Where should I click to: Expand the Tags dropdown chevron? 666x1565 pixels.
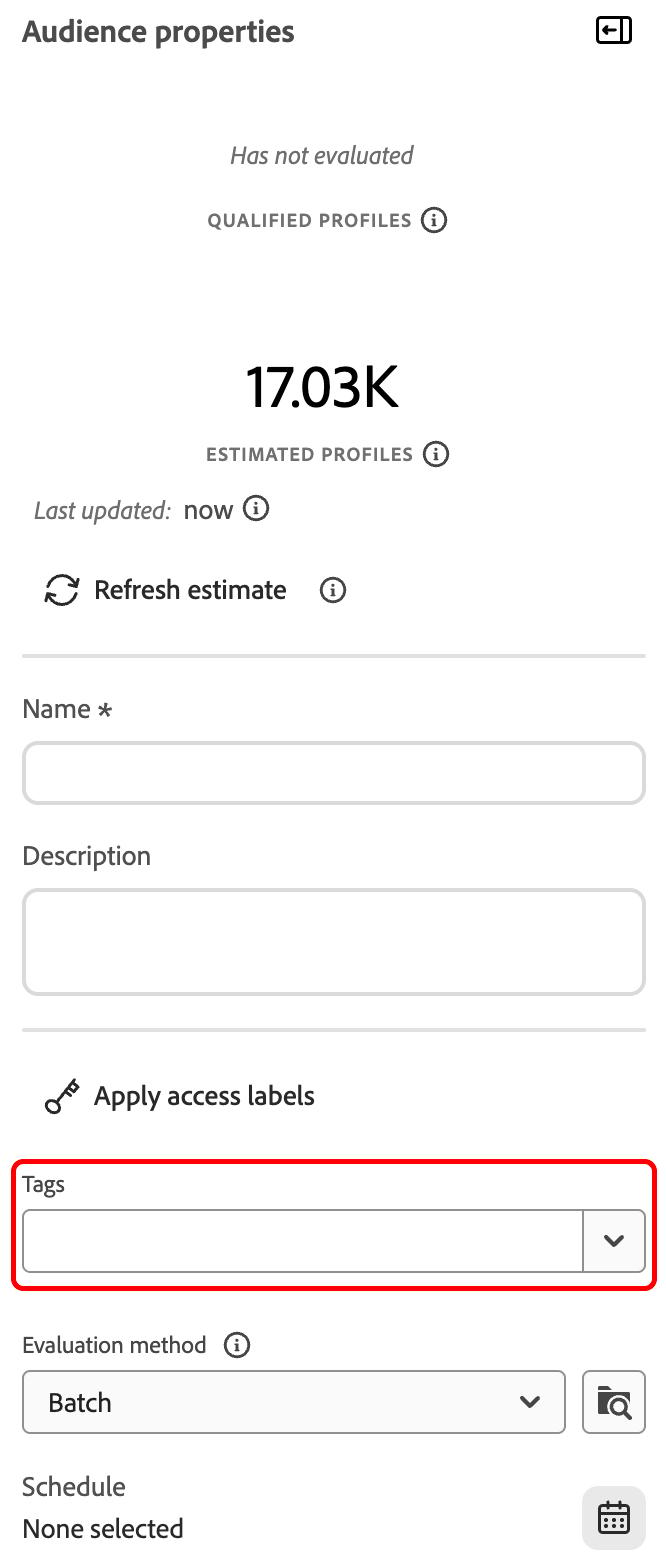coord(614,1241)
